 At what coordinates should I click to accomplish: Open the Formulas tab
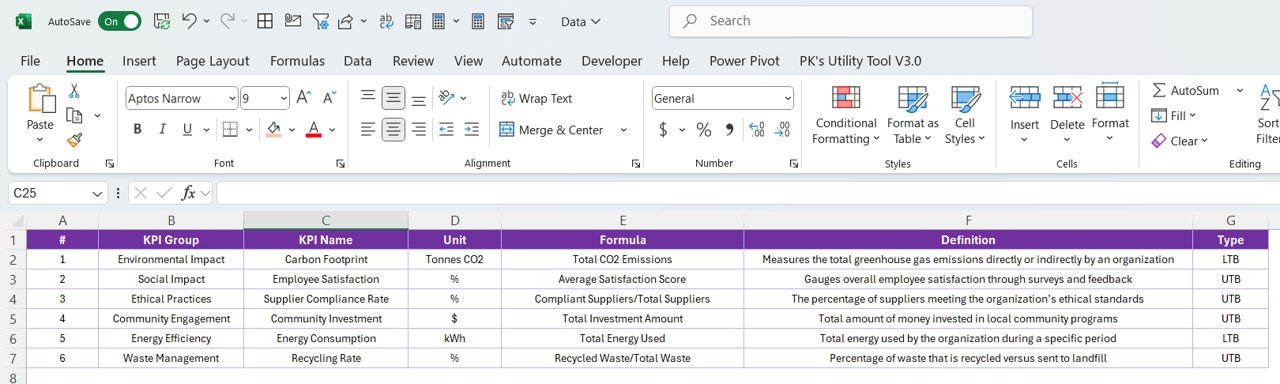coord(298,61)
